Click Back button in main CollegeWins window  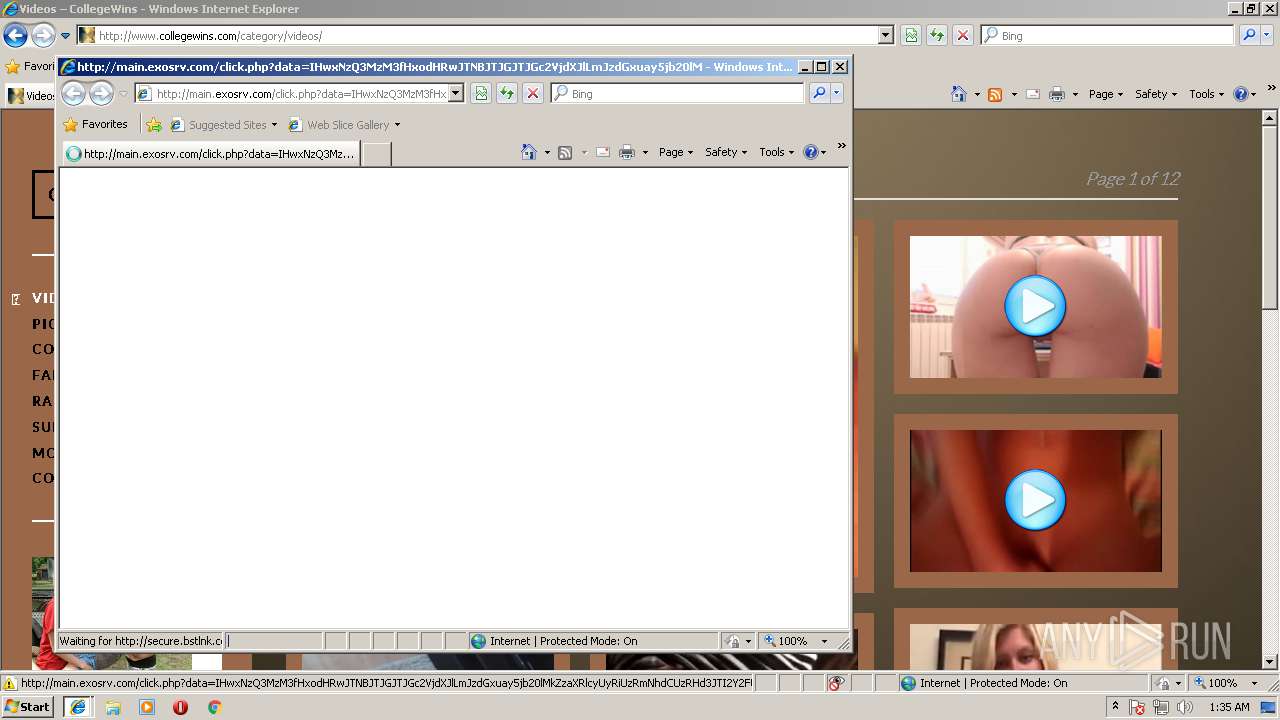15,36
